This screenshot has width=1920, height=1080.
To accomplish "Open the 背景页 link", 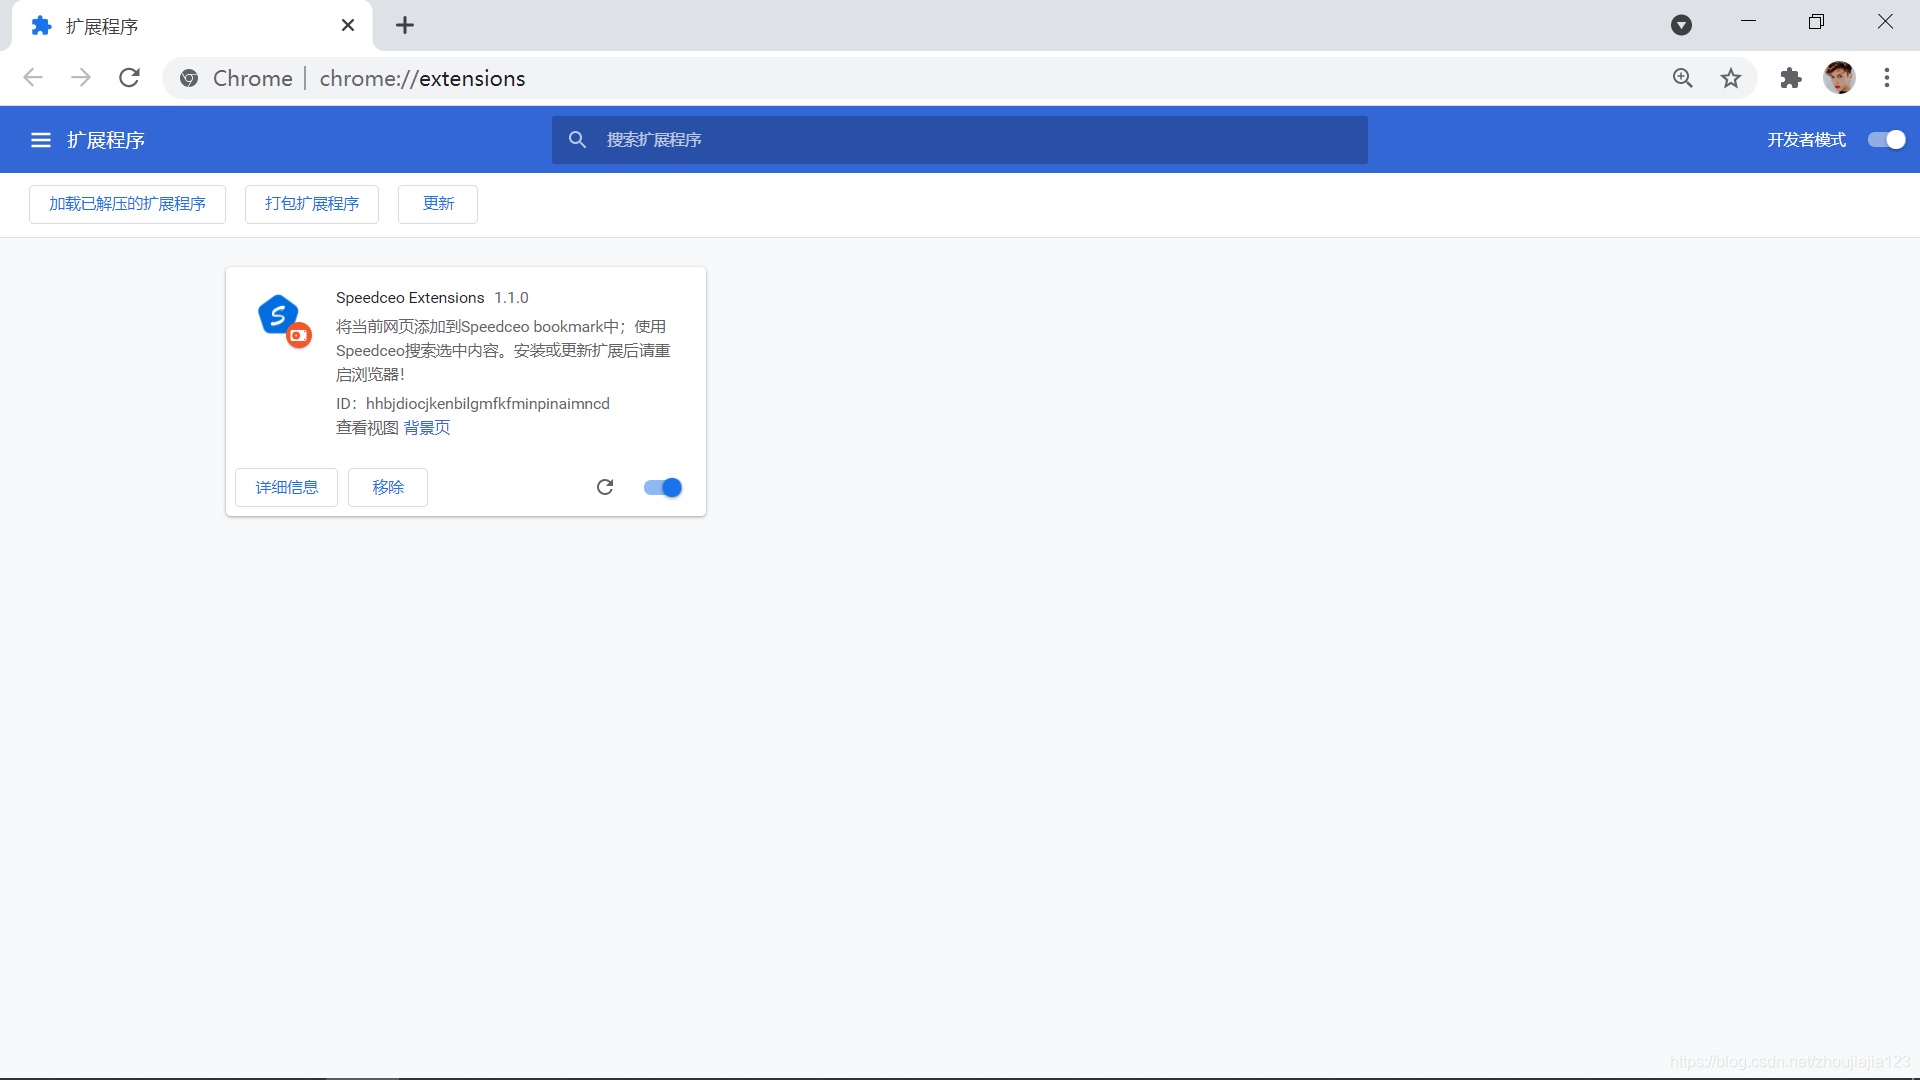I will (427, 428).
